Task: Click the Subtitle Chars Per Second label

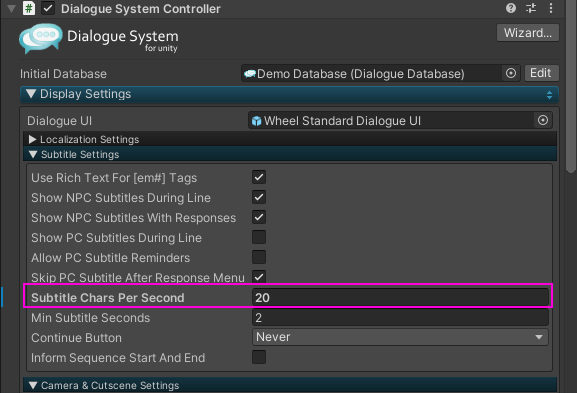Action: 107,298
